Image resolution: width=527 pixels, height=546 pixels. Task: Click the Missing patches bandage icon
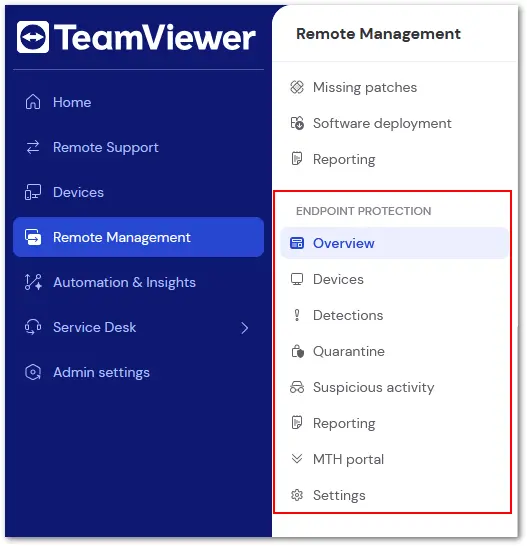[297, 87]
